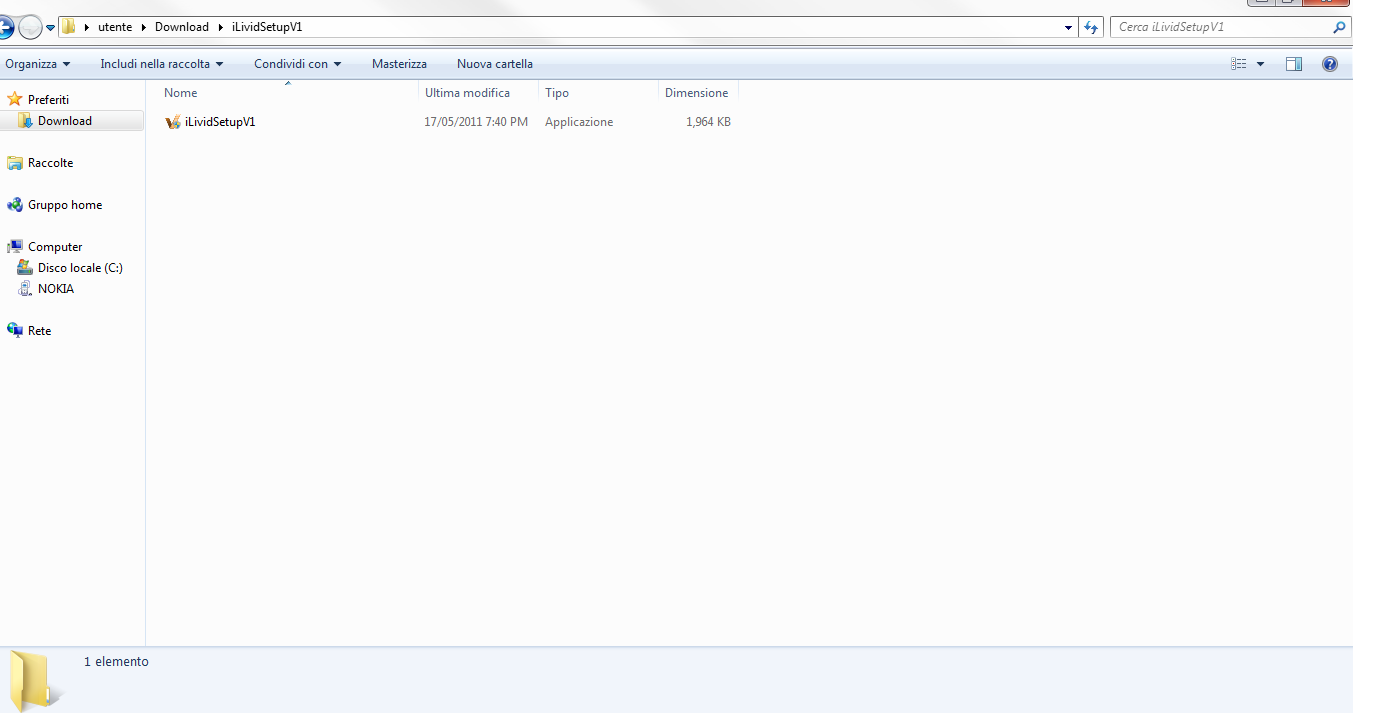Viewport: 1397px width, 713px height.
Task: Click the iLividSetupV1 application icon
Action: (x=173, y=122)
